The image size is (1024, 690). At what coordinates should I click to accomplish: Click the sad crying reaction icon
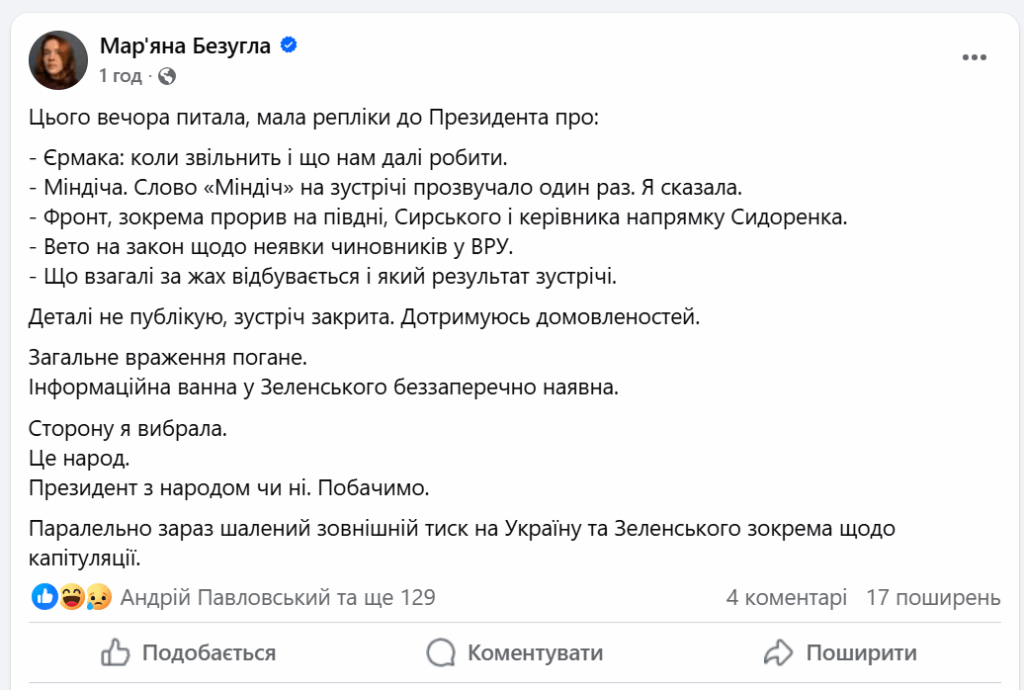[x=97, y=598]
